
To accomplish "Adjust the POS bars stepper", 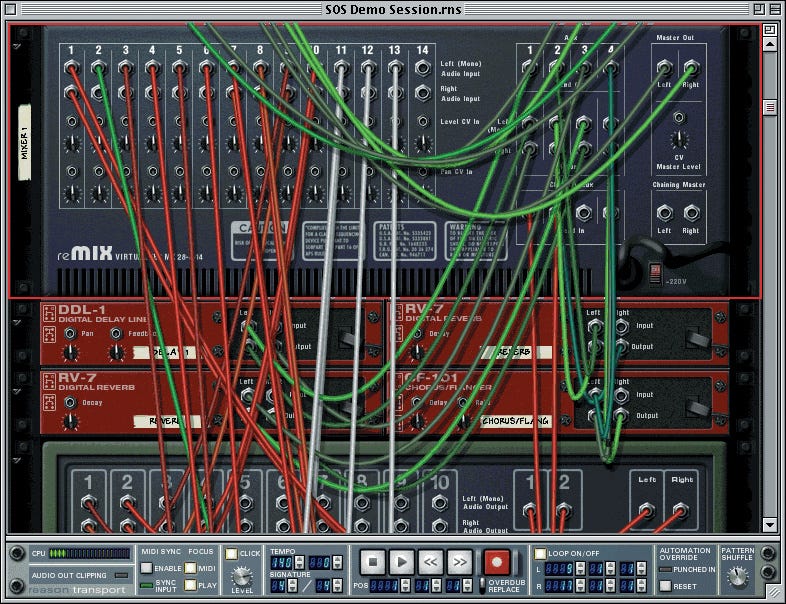I will (405, 585).
